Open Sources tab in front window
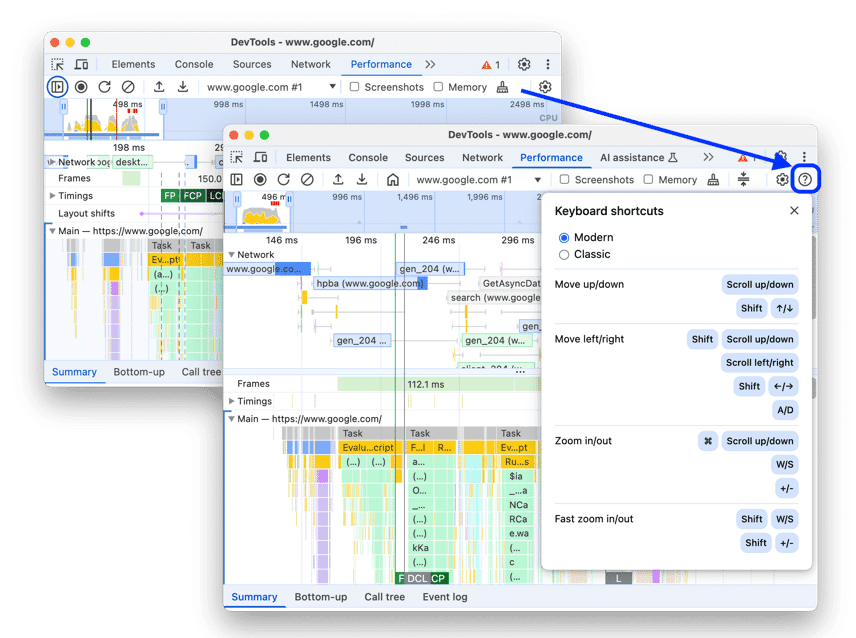Viewport: 856px width, 638px height. point(424,157)
